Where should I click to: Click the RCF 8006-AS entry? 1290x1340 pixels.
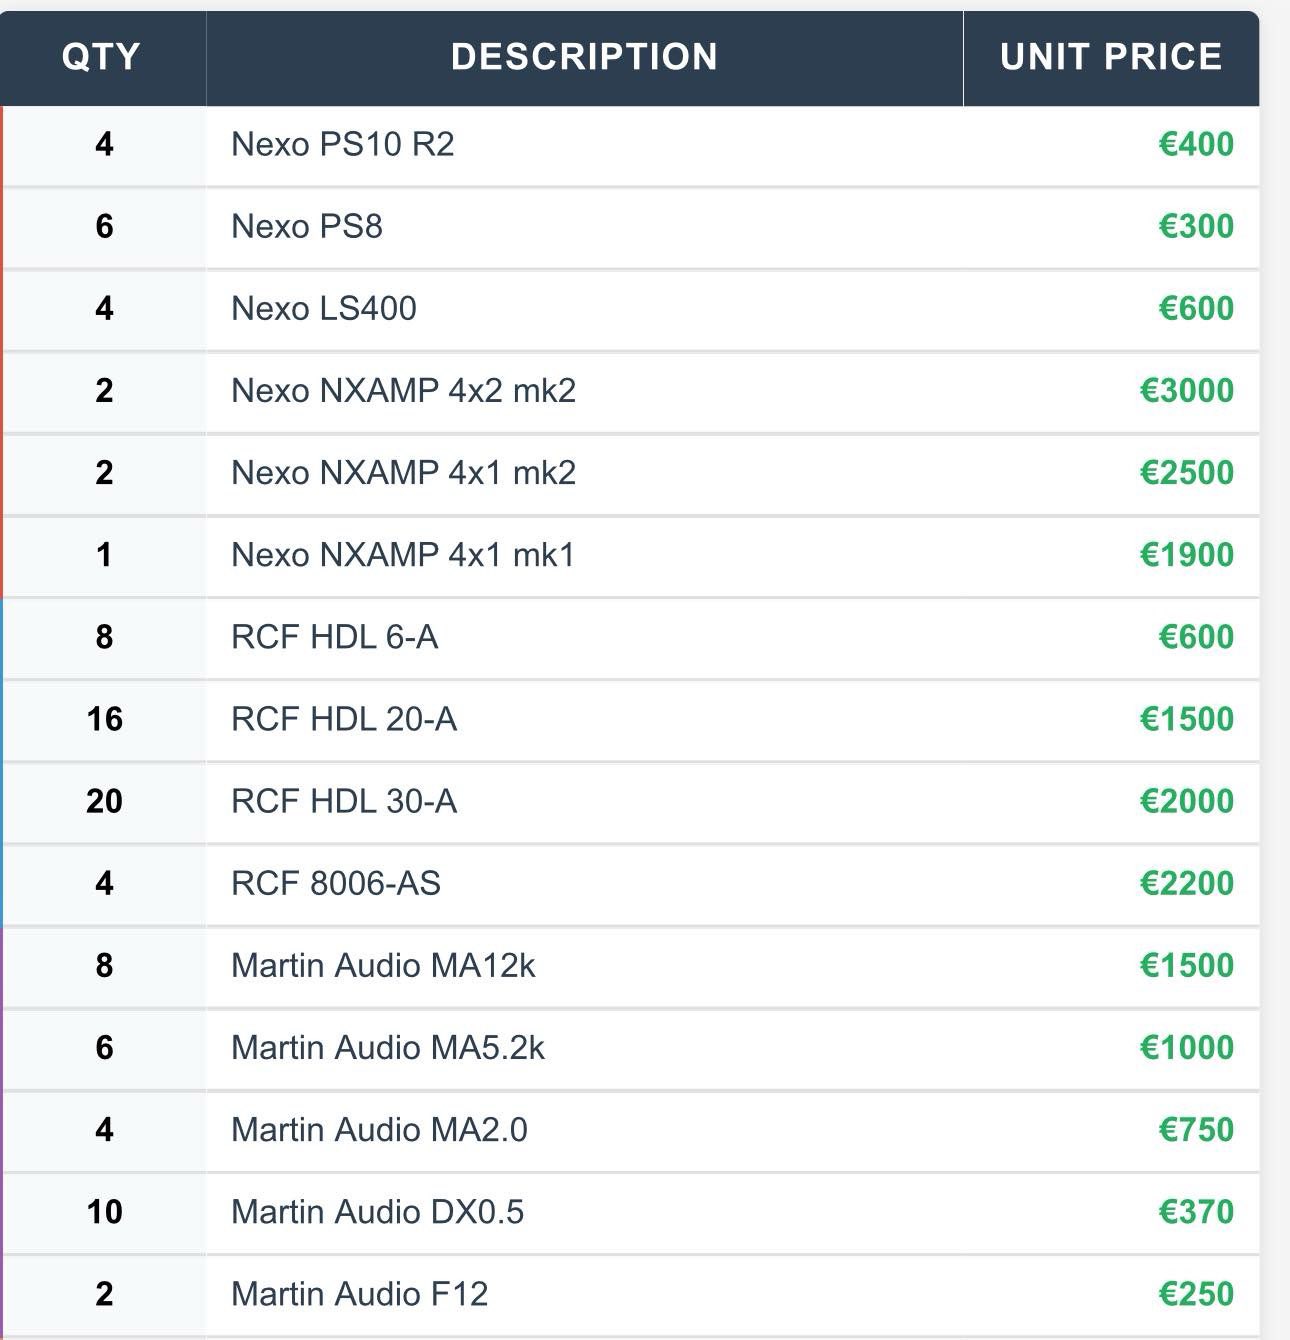(336, 883)
